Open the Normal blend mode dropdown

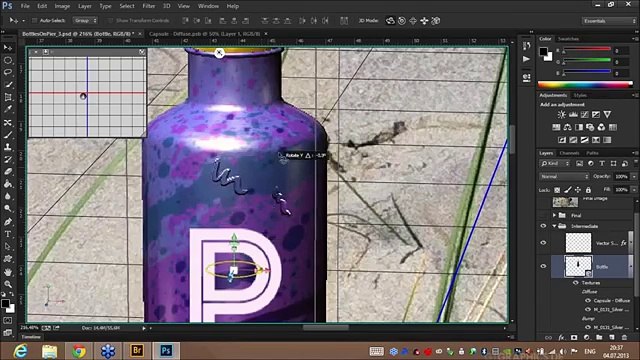click(x=564, y=176)
